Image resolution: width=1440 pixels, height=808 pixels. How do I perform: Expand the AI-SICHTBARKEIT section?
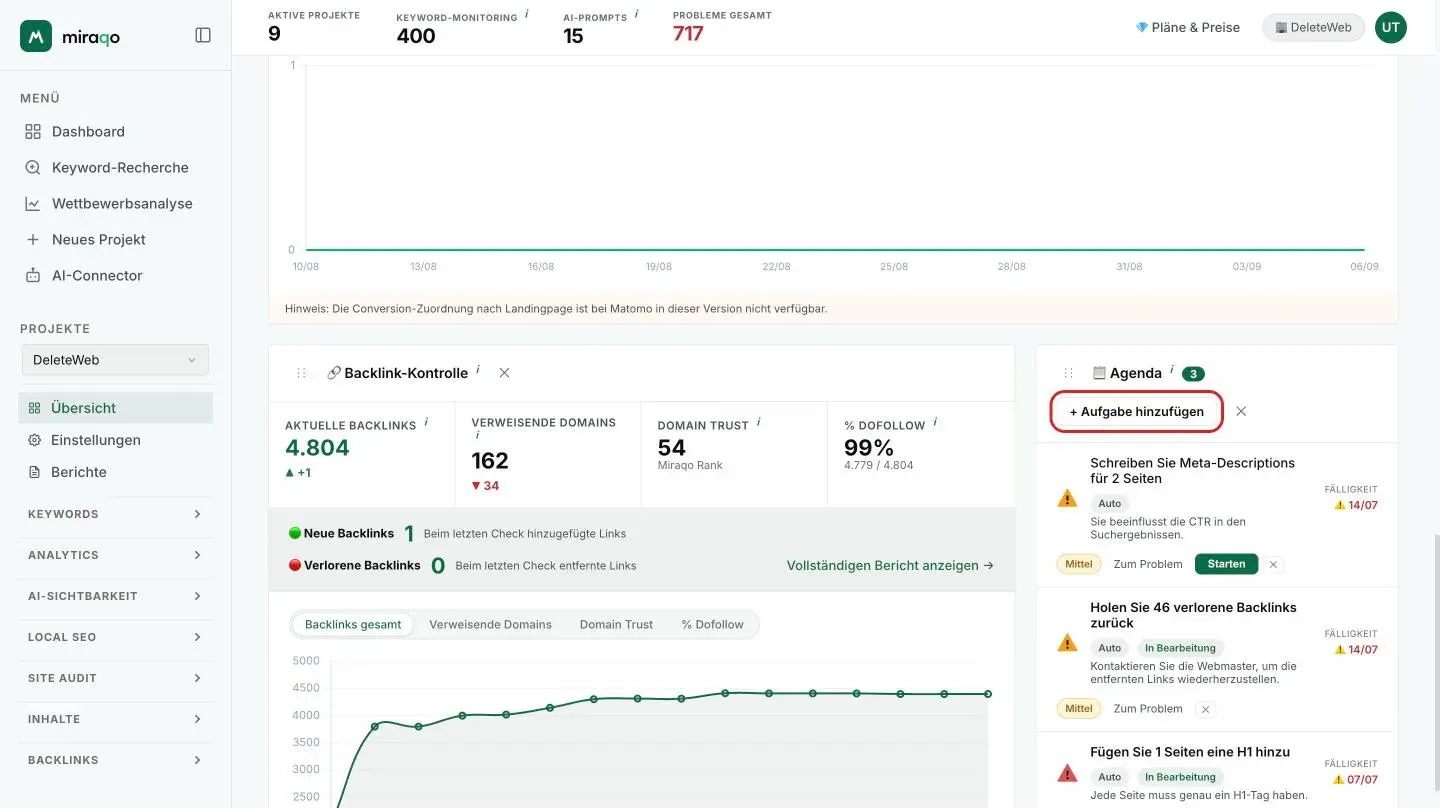[x=115, y=596]
